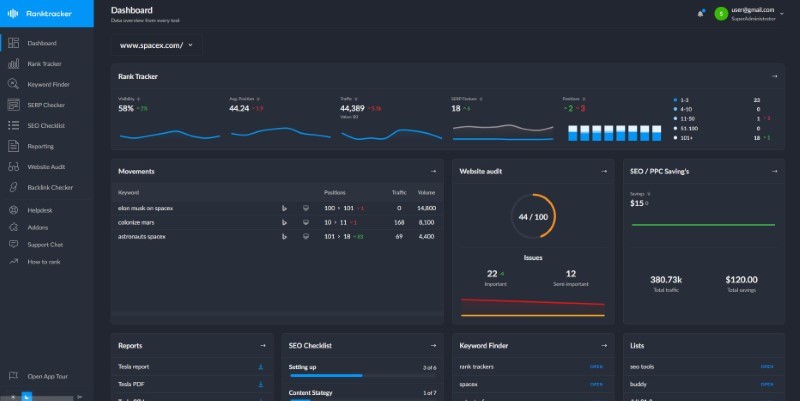Screen dimensions: 800x401
Task: Open Rank Tracker panel via its arrow
Action: [774, 77]
